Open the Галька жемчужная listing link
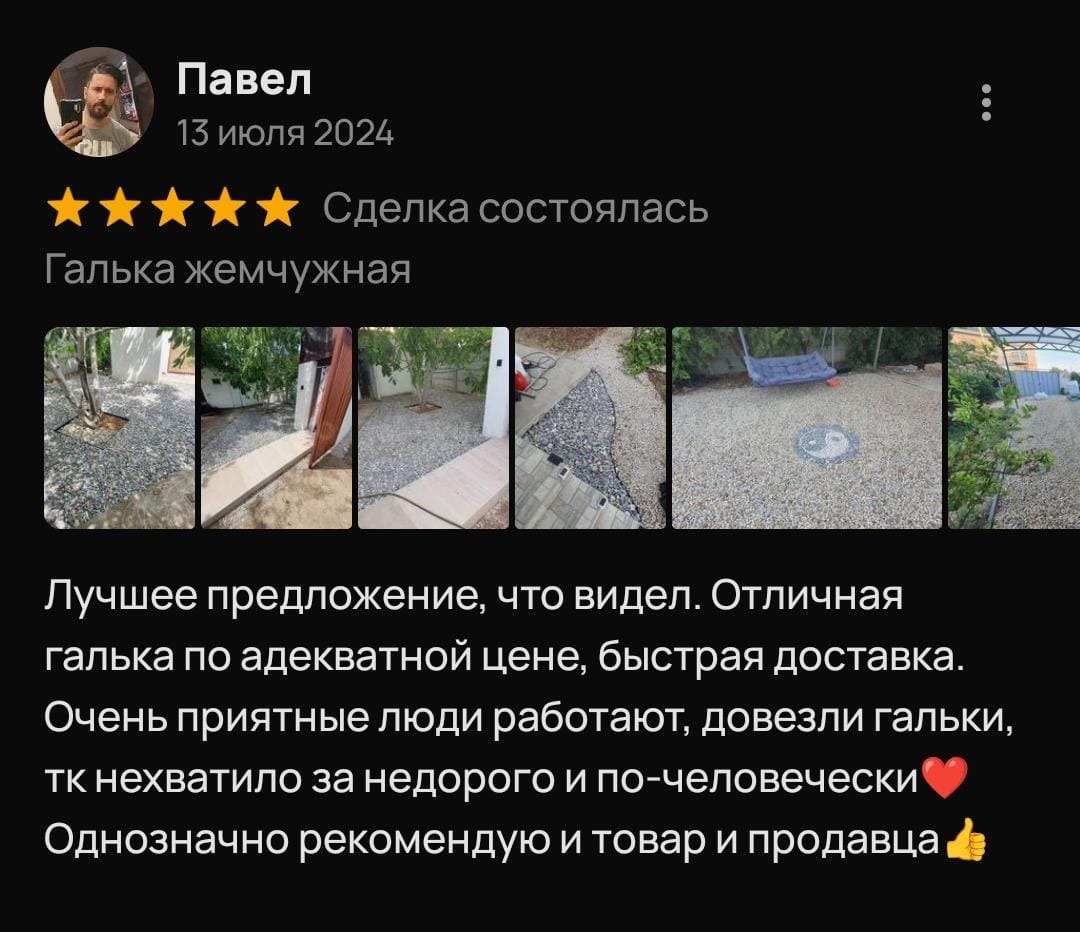The image size is (1080, 932). pyautogui.click(x=228, y=269)
